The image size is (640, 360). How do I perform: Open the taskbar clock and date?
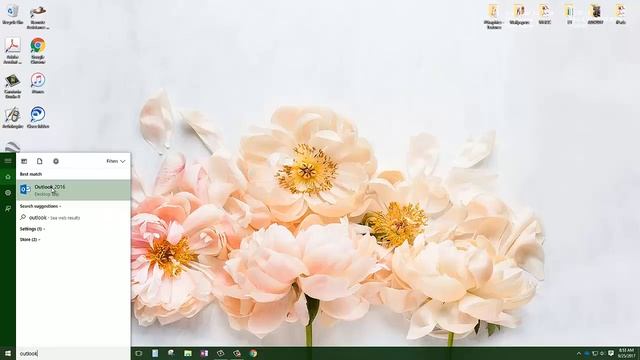tap(626, 353)
